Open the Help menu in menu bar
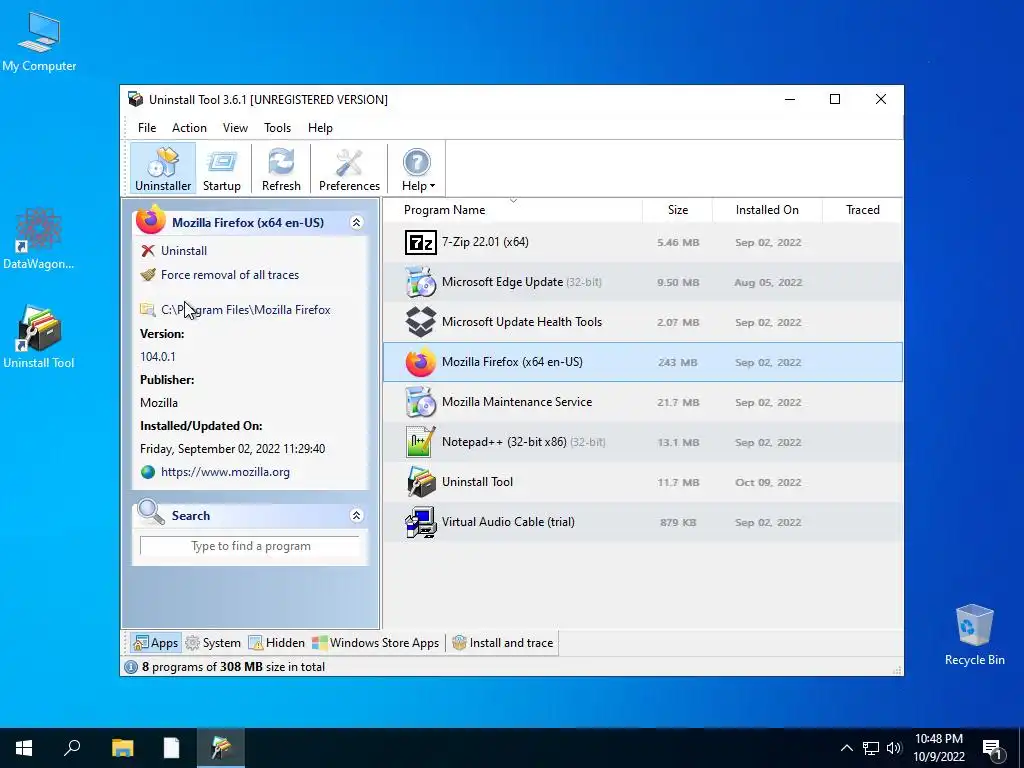This screenshot has height=768, width=1024. (320, 128)
